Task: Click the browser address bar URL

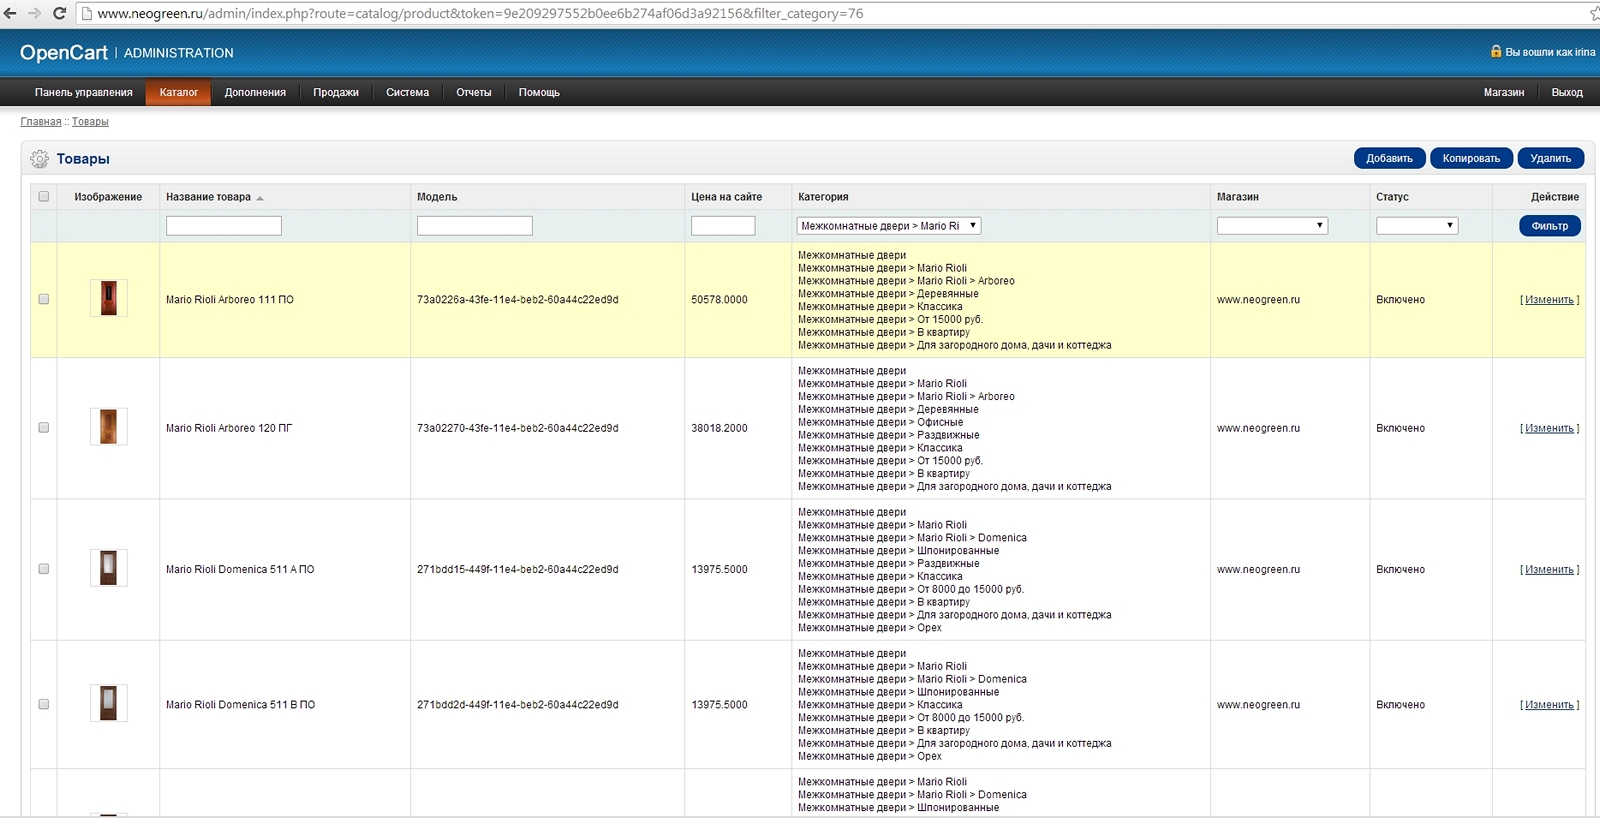Action: tap(480, 14)
